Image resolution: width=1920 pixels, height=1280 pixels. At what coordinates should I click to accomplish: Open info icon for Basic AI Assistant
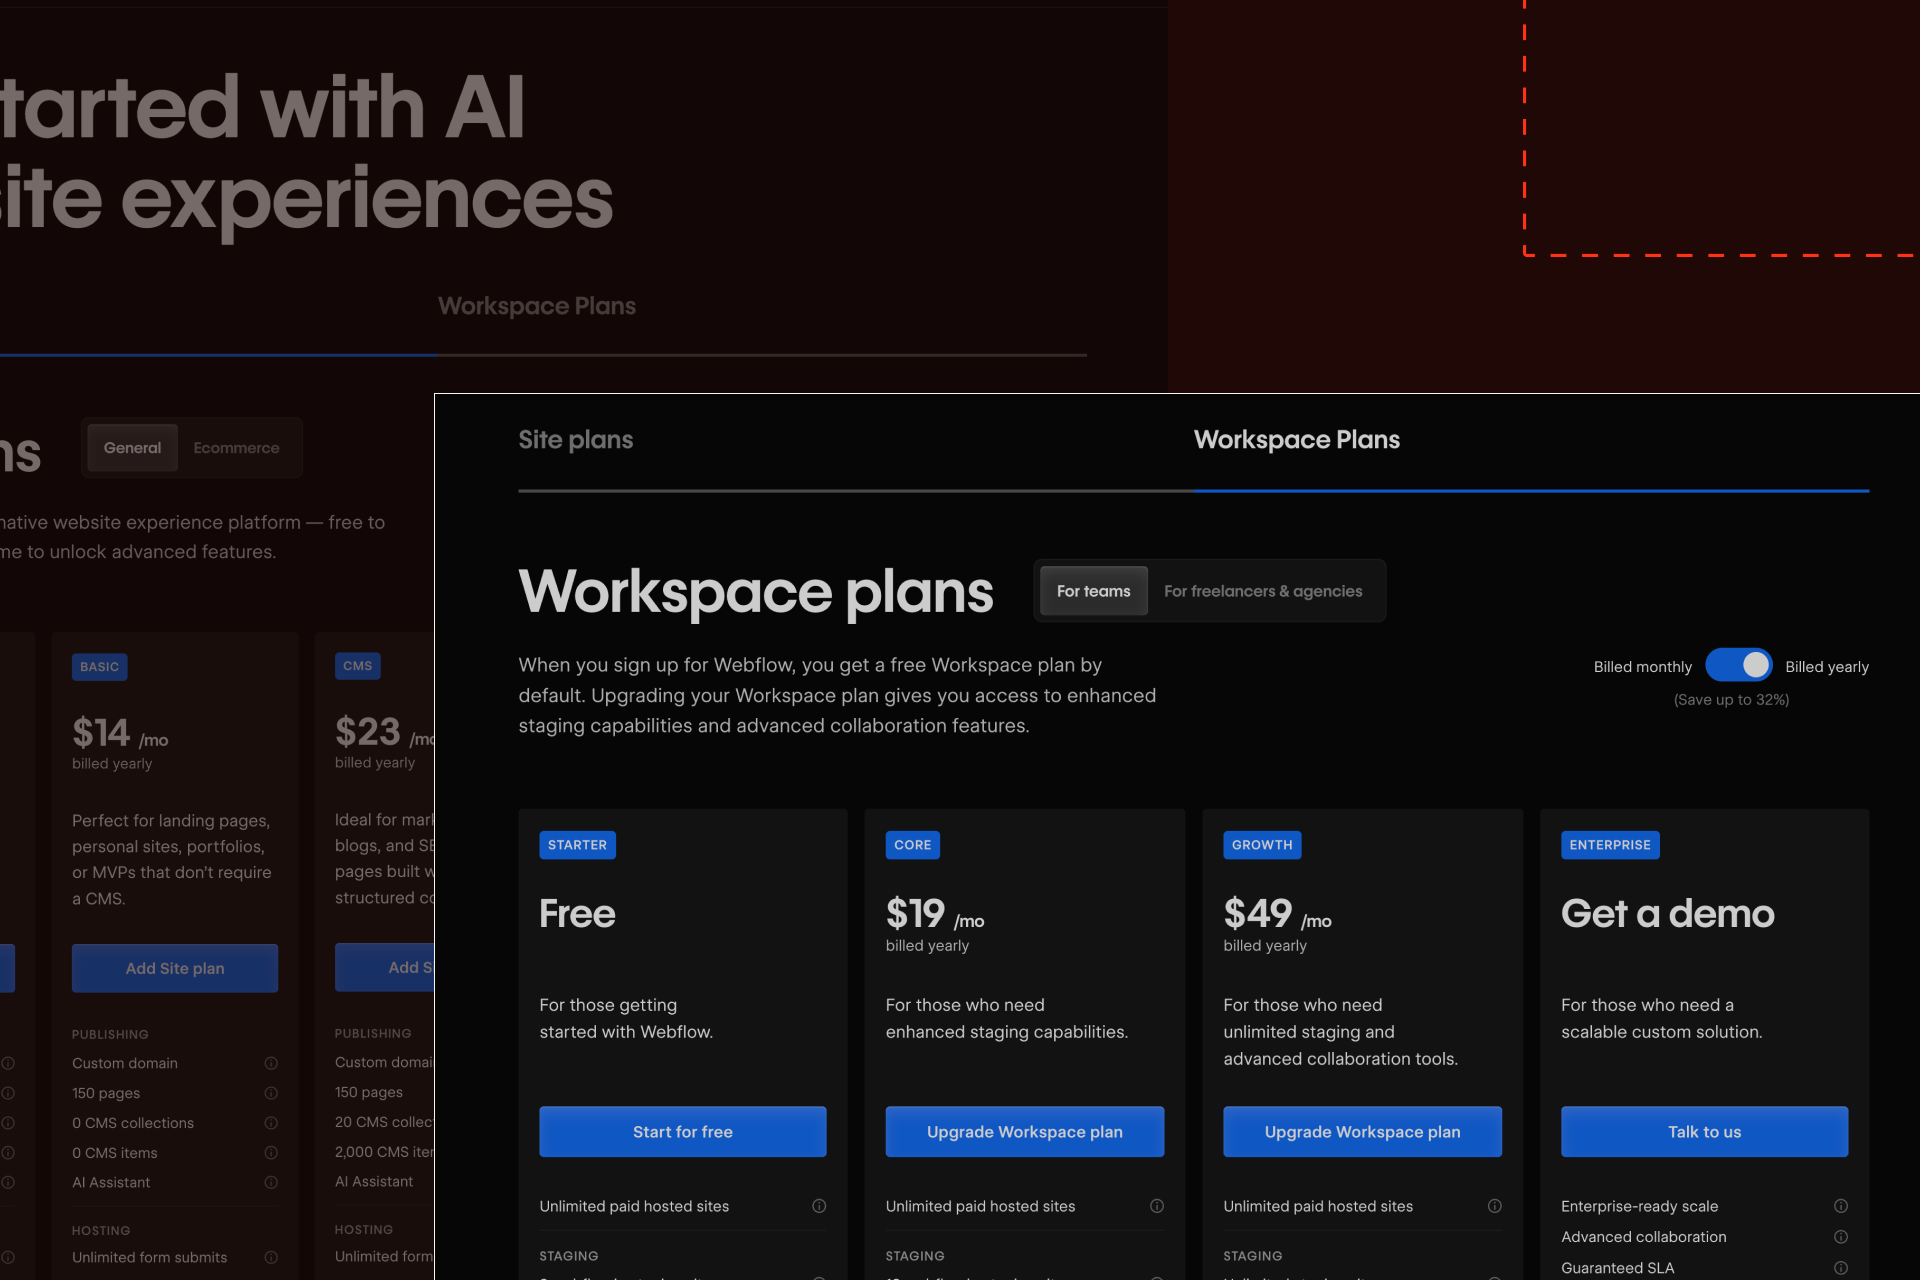tap(271, 1182)
